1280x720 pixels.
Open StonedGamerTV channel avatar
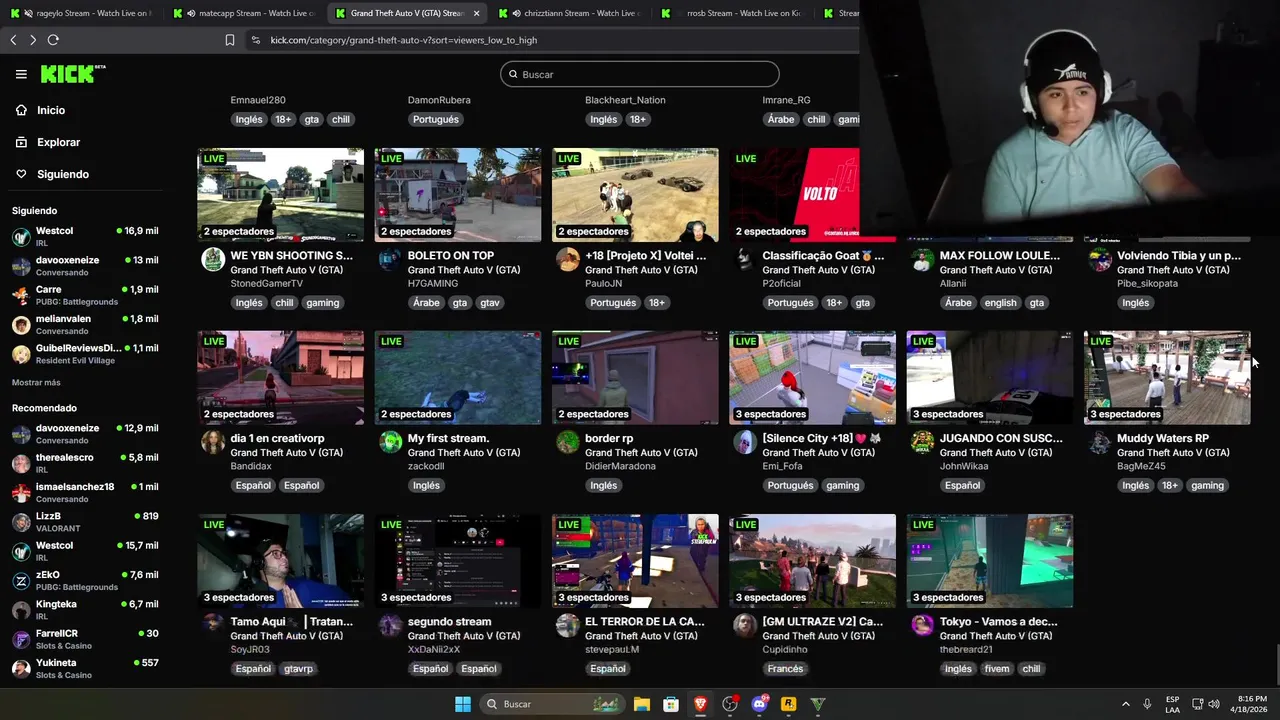(213, 260)
